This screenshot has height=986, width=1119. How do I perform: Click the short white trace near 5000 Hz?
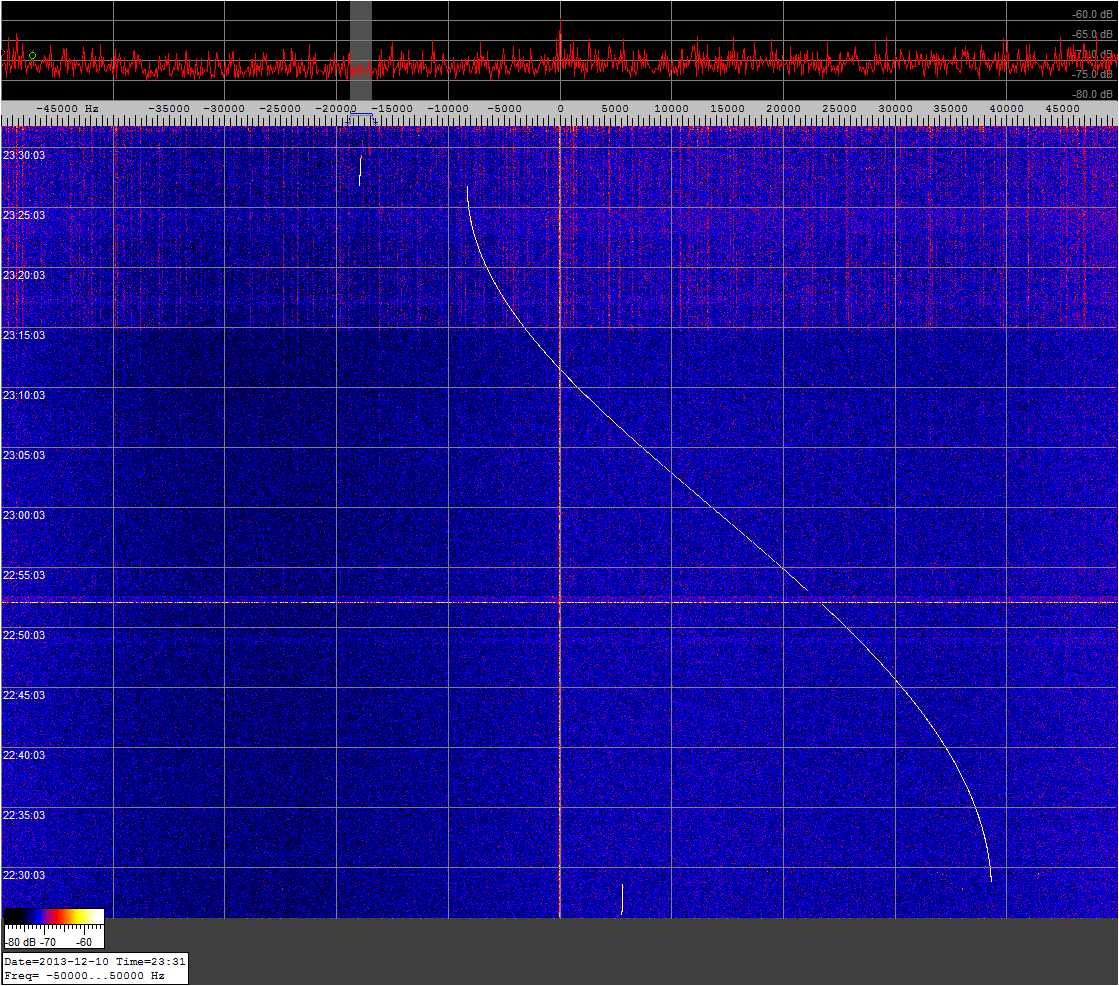(x=622, y=898)
